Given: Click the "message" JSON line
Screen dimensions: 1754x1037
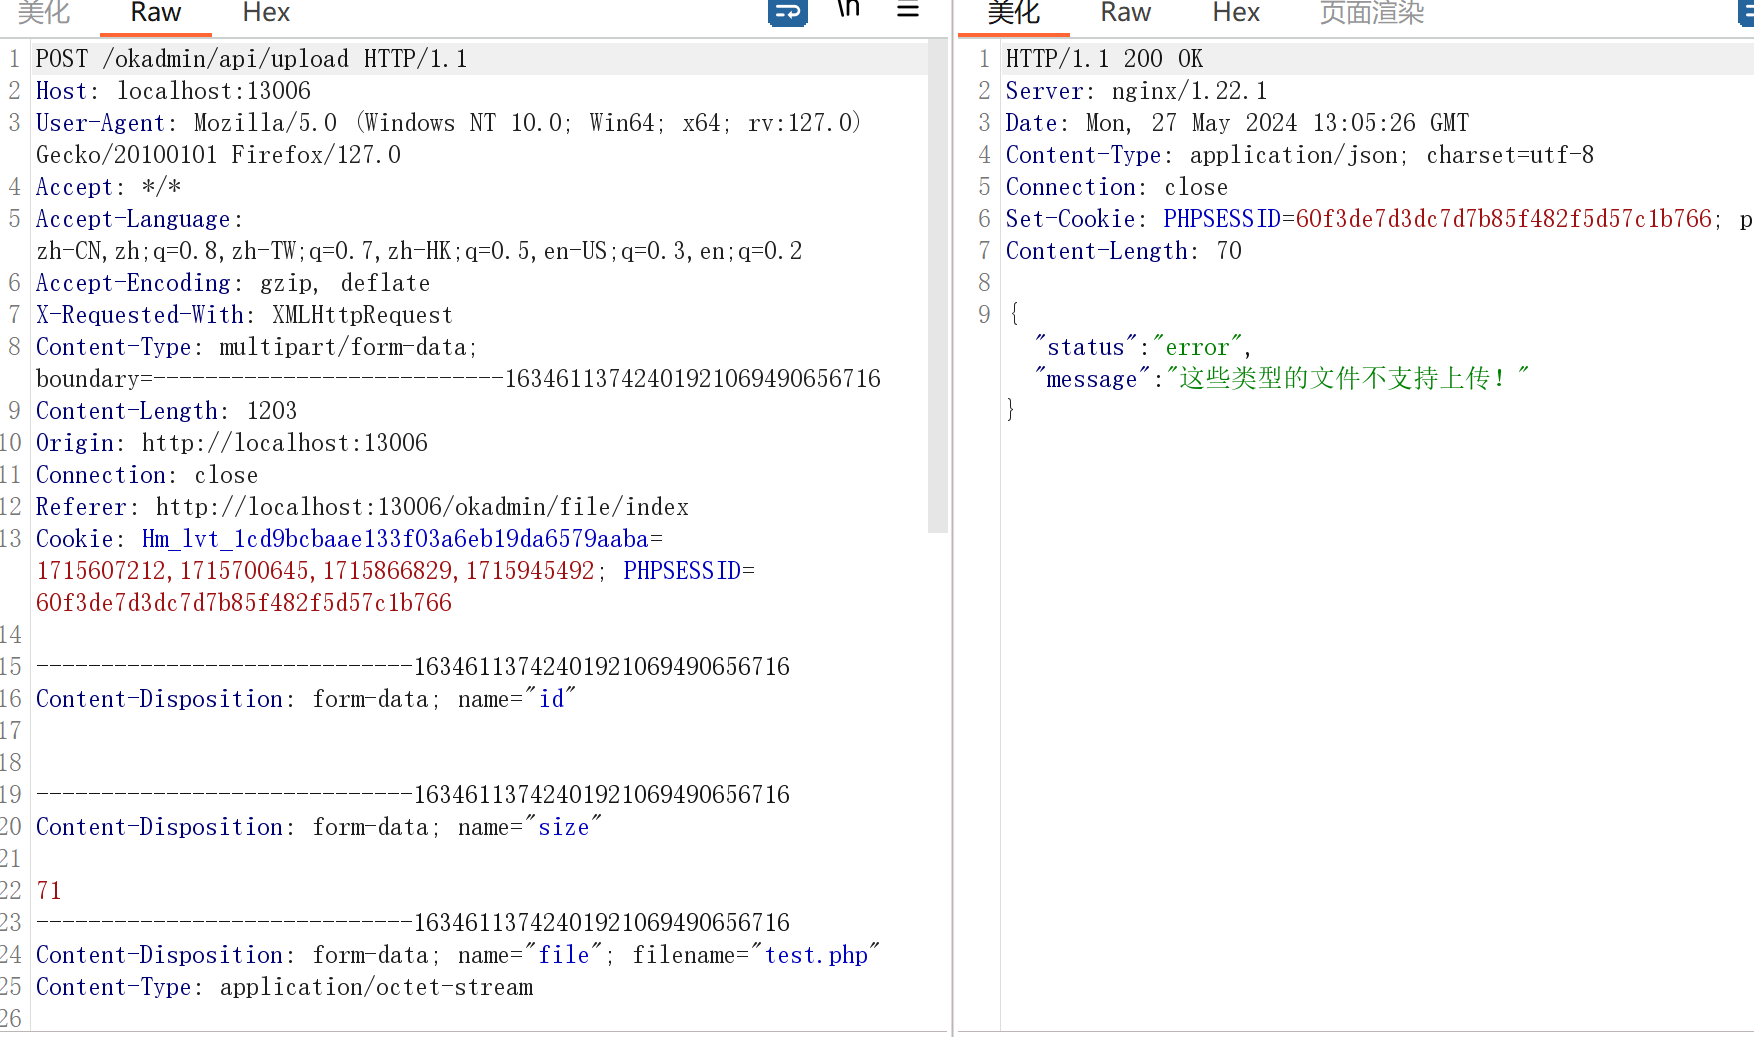Looking at the screenshot, I should tap(1281, 379).
